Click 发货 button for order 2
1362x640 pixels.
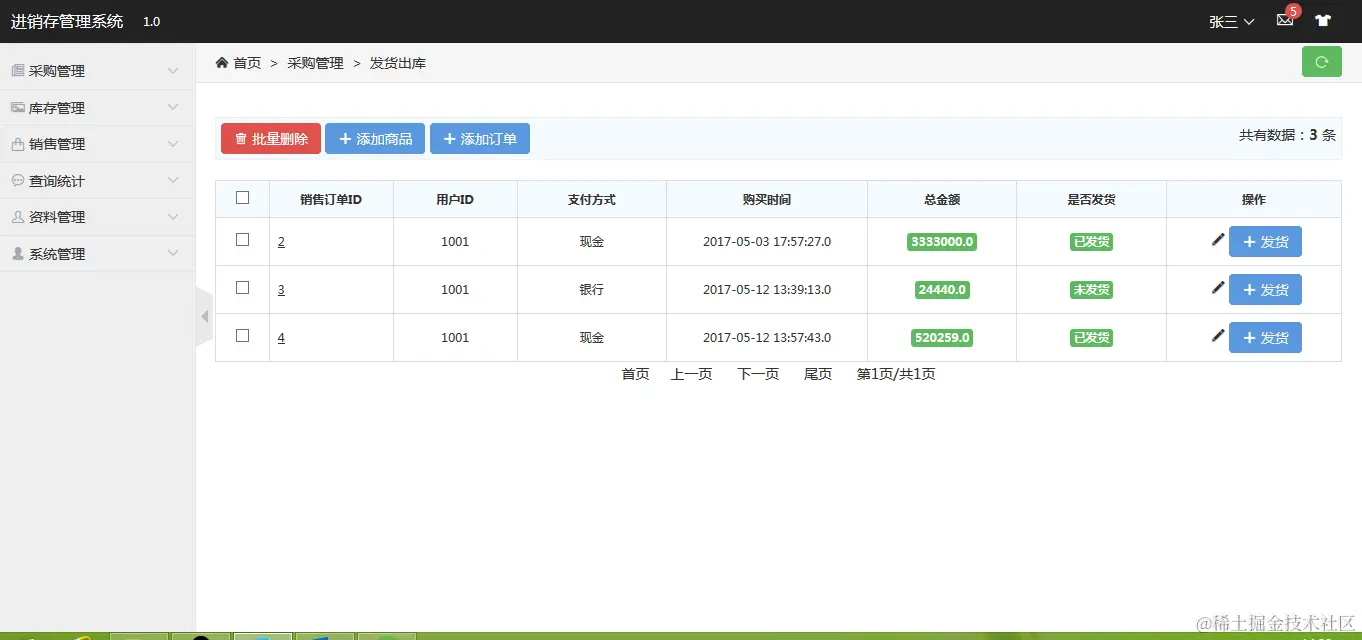[1265, 242]
